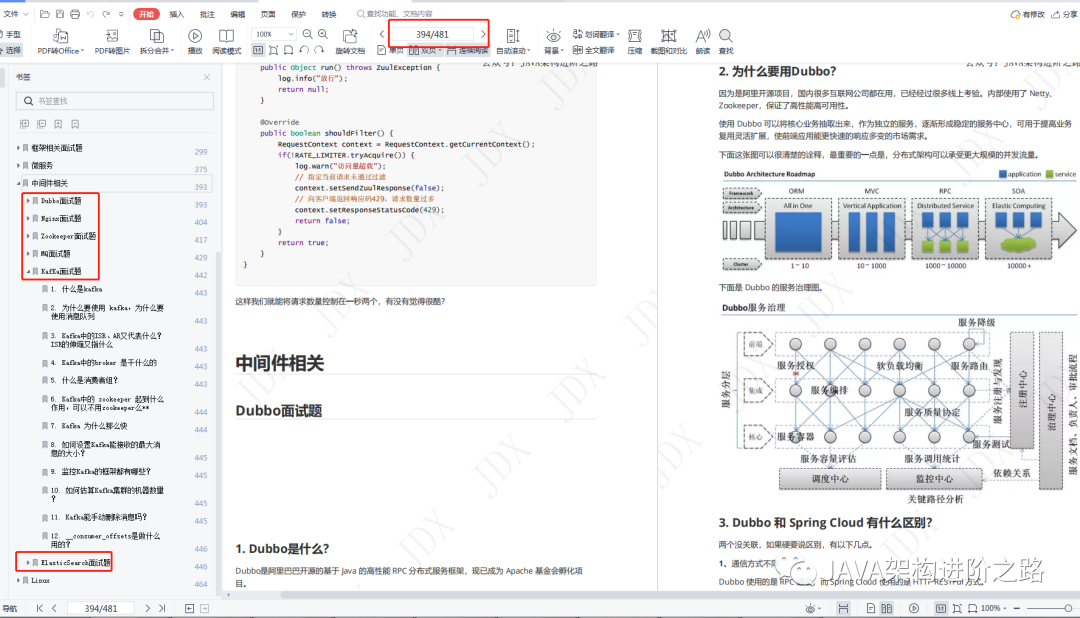Expand the 微服务 bookmark
The image size is (1080, 618).
[x=18, y=165]
